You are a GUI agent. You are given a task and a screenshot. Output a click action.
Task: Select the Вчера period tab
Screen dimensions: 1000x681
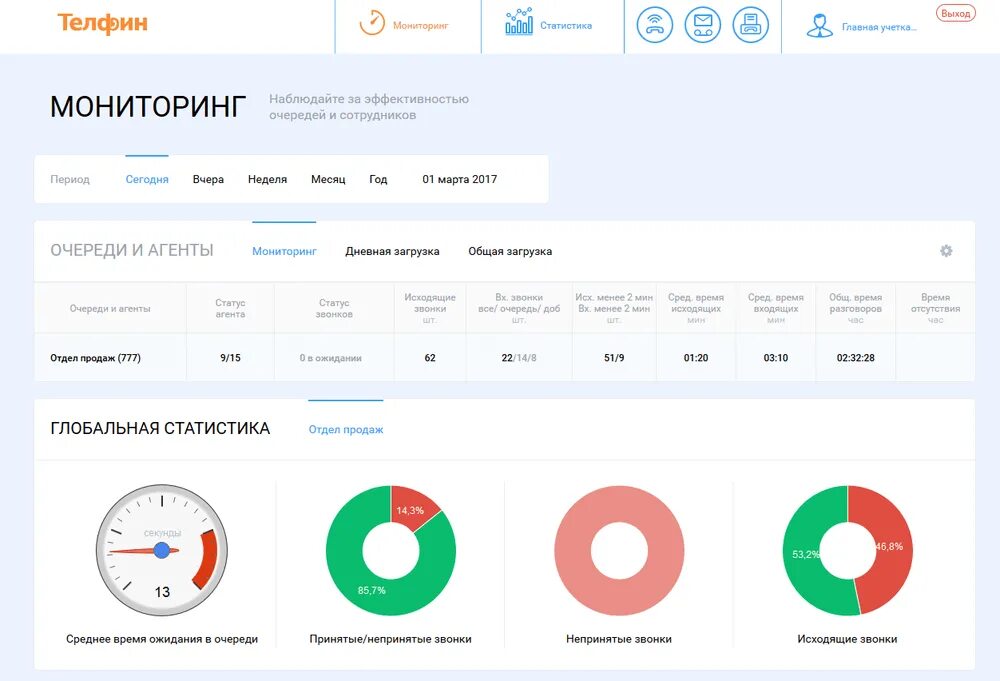pyautogui.click(x=208, y=179)
